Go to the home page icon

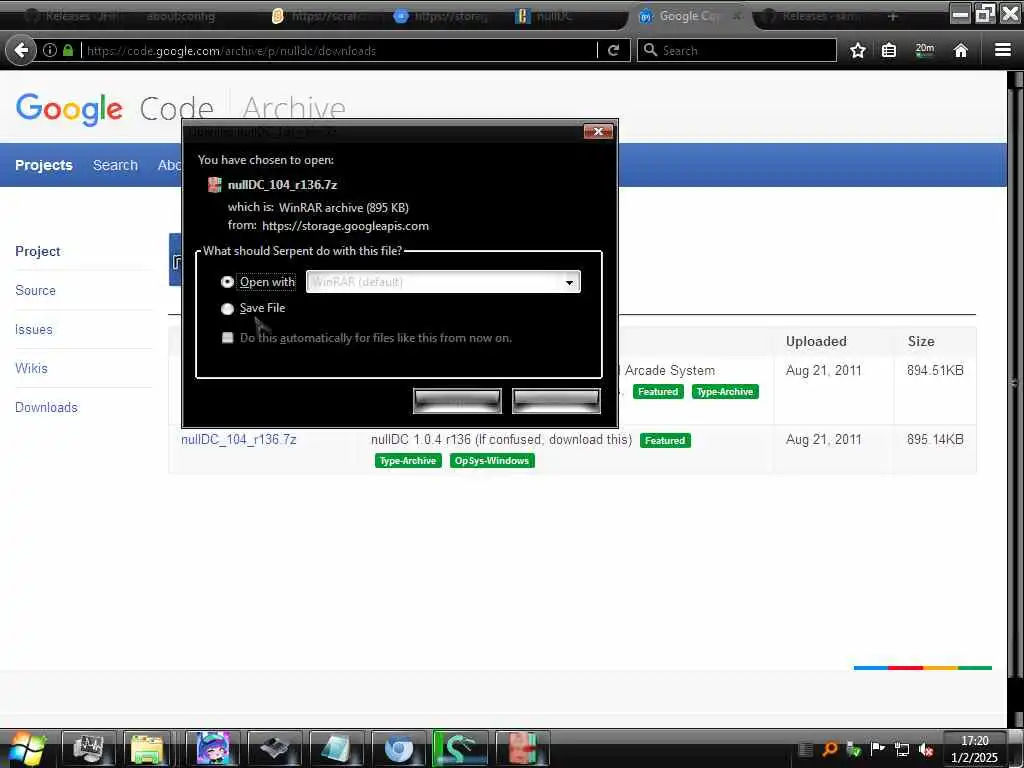[x=960, y=50]
